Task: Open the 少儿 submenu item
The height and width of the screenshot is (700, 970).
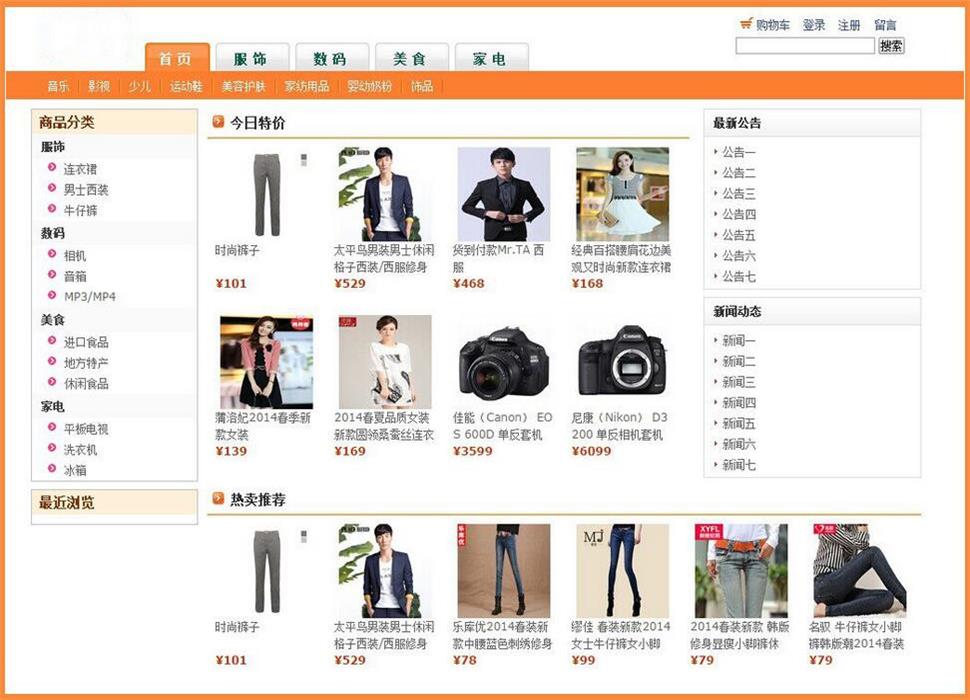Action: pyautogui.click(x=140, y=86)
